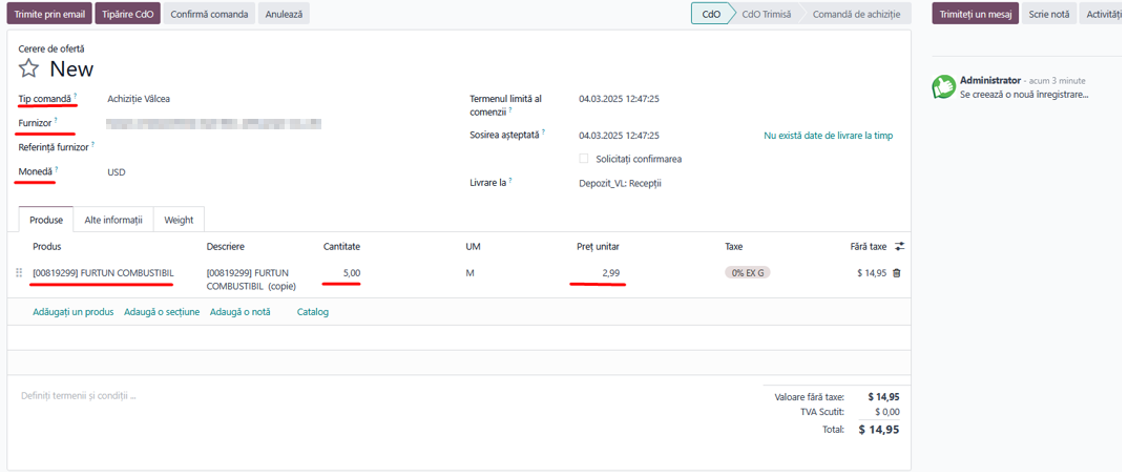Click the Anulează button
1122x472 pixels.
(x=284, y=14)
